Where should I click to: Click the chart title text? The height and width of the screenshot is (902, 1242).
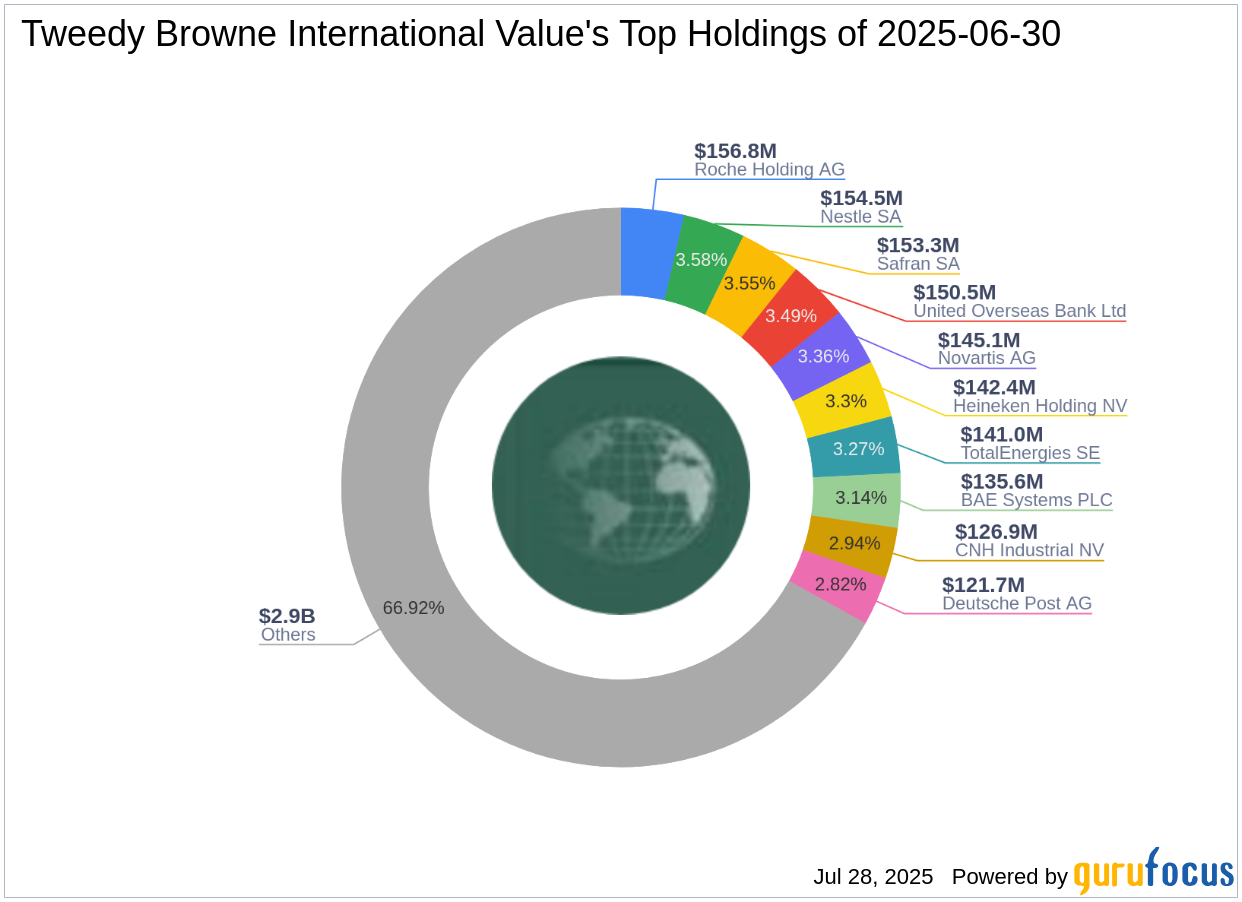[542, 34]
